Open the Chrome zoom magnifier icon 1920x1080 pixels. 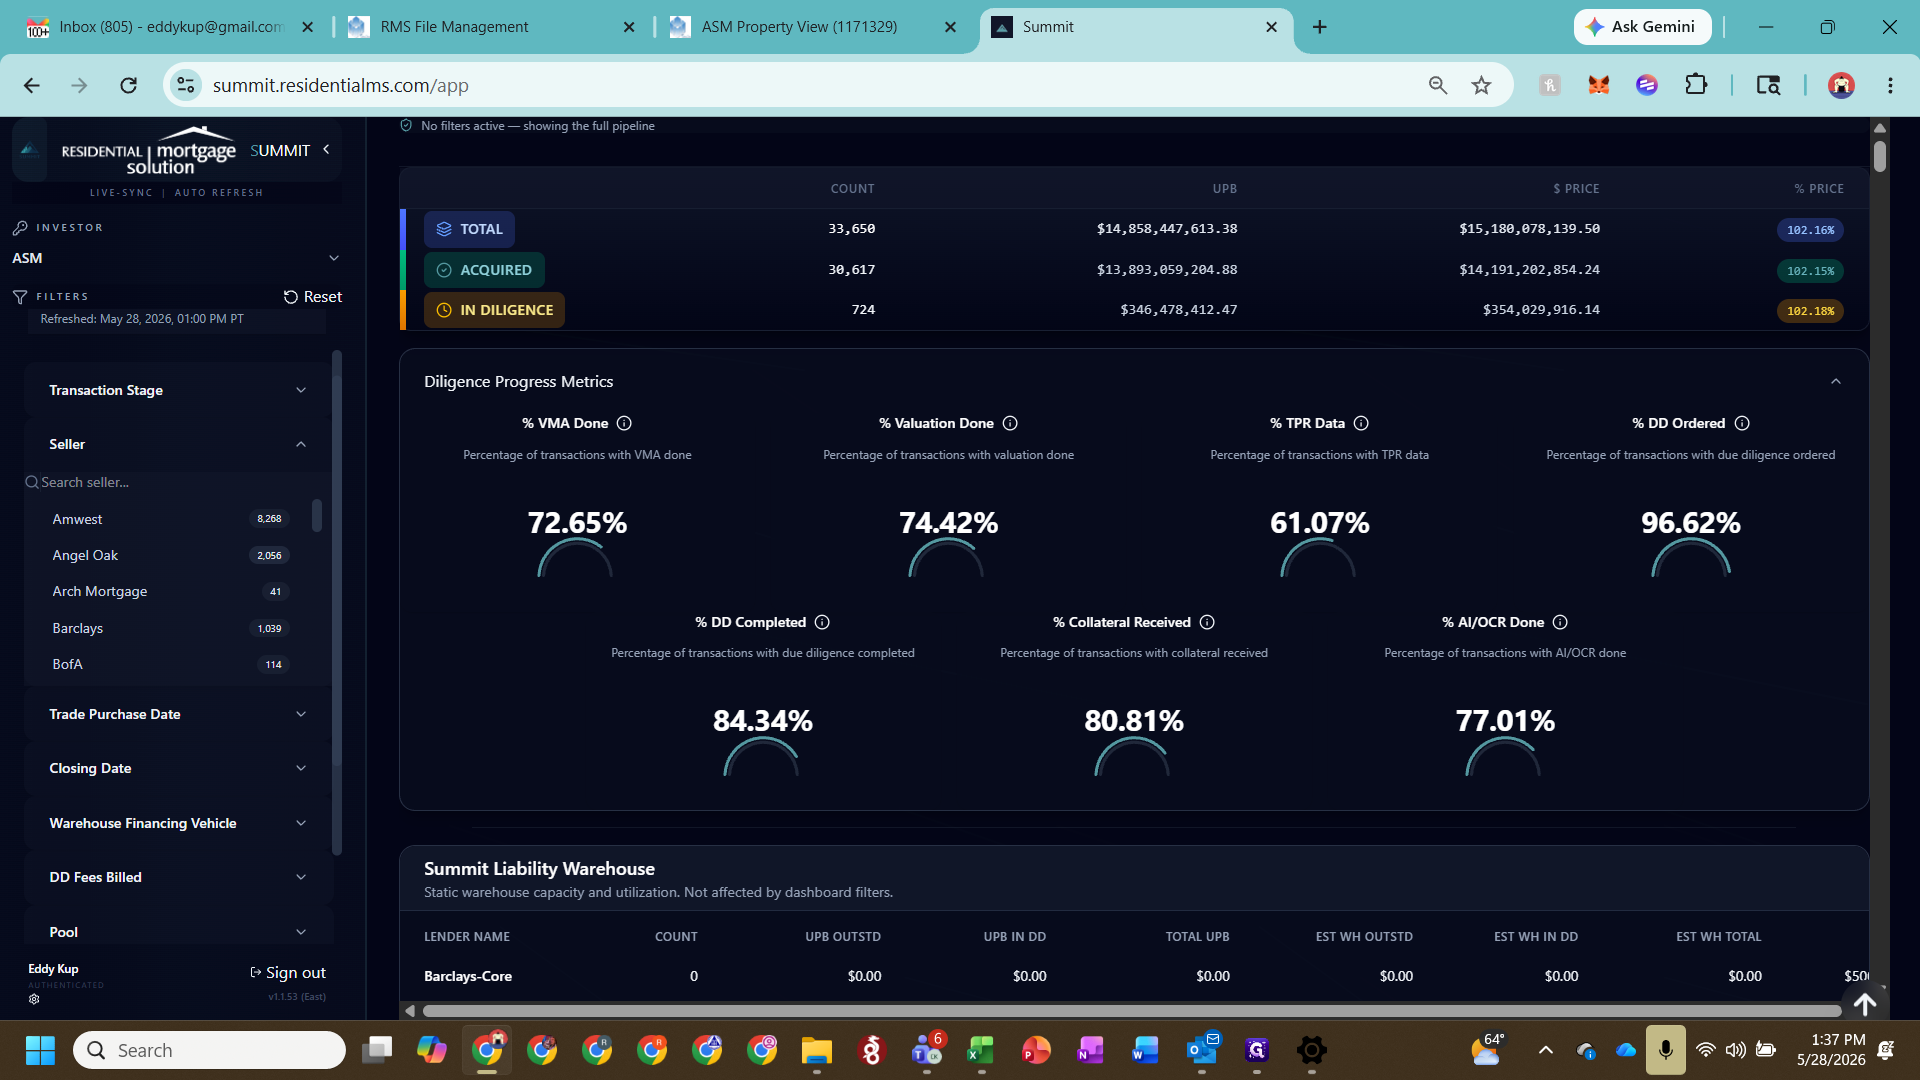coord(1437,86)
